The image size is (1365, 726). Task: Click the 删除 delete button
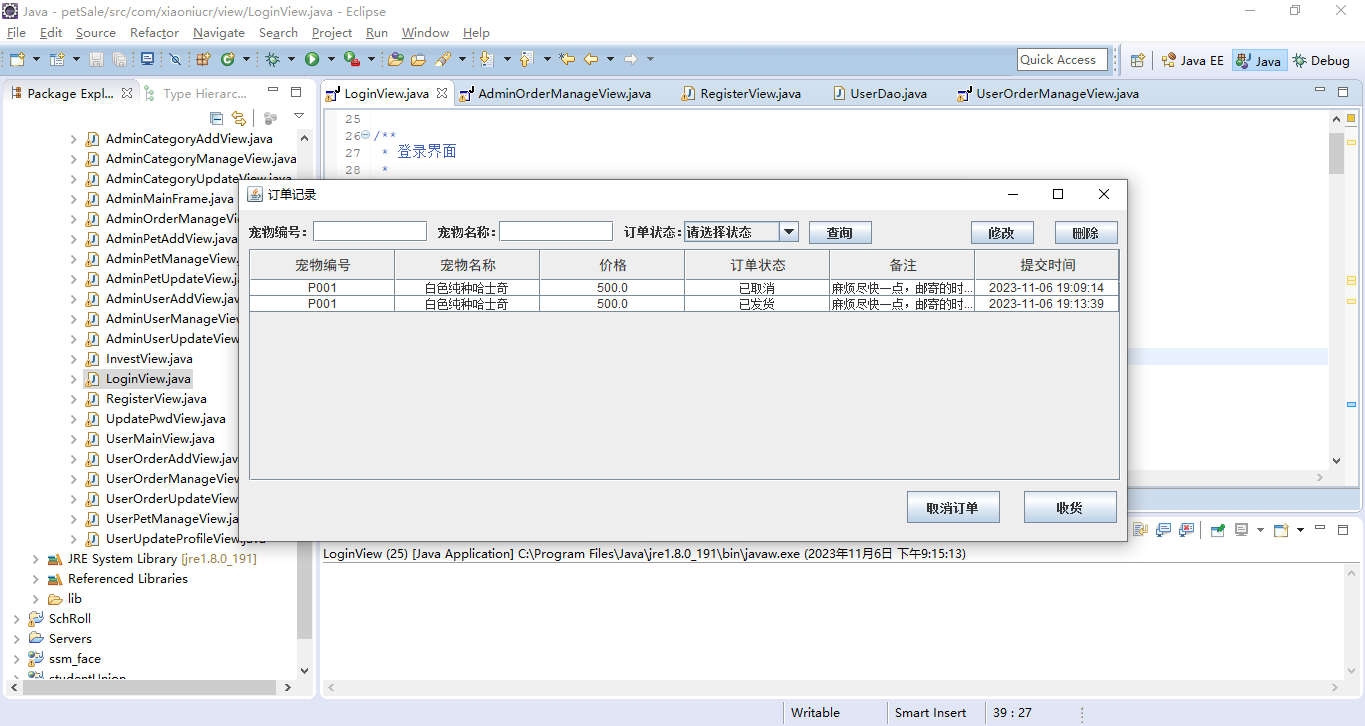click(x=1086, y=233)
